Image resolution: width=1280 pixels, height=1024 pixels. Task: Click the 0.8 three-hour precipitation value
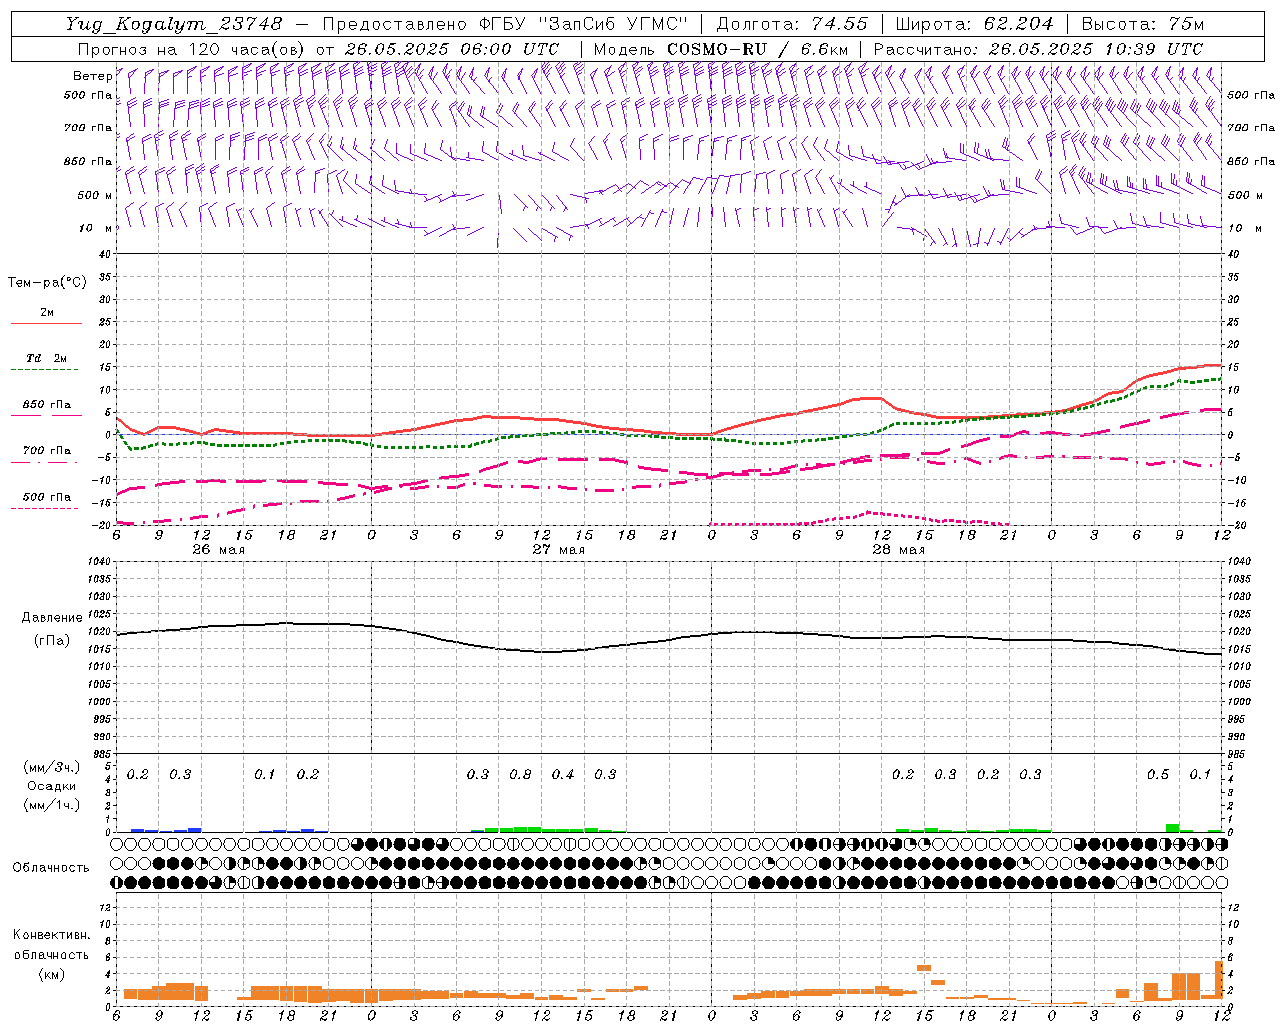(x=521, y=775)
